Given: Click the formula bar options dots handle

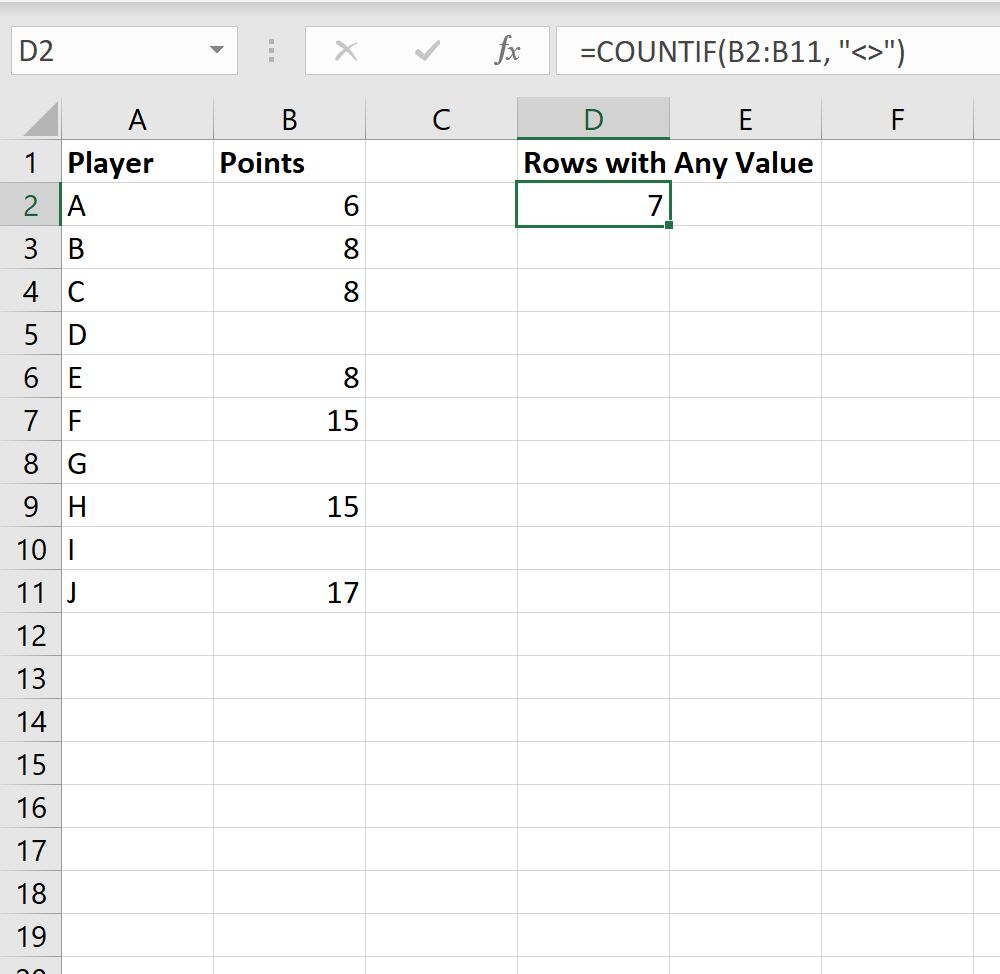Looking at the screenshot, I should tap(272, 50).
